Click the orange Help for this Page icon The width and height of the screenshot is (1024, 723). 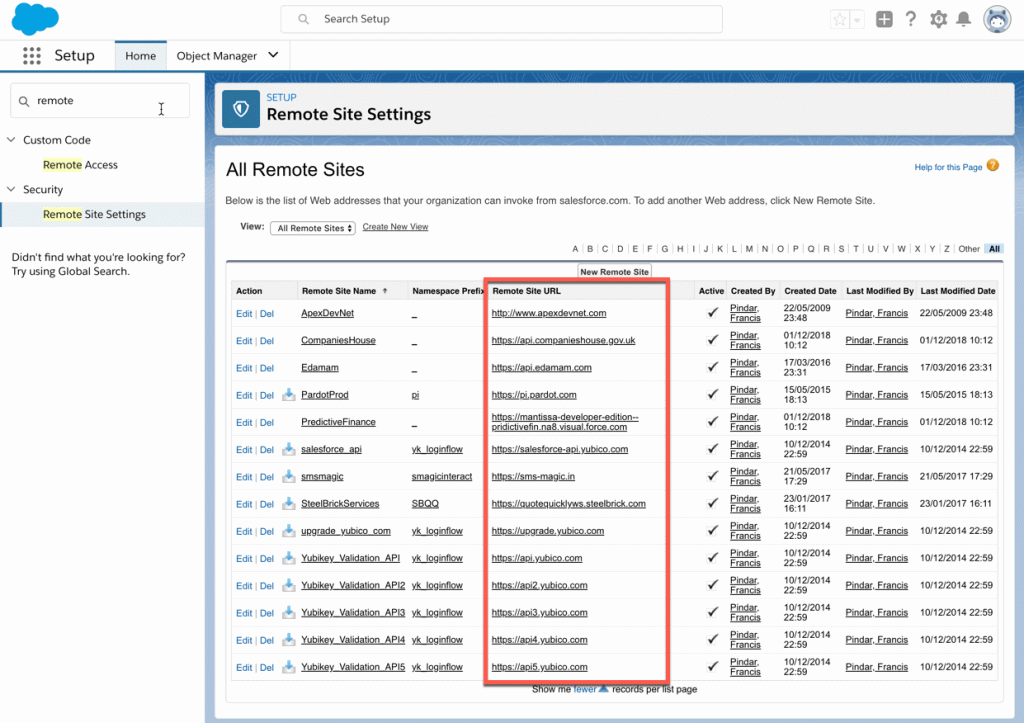tap(992, 167)
